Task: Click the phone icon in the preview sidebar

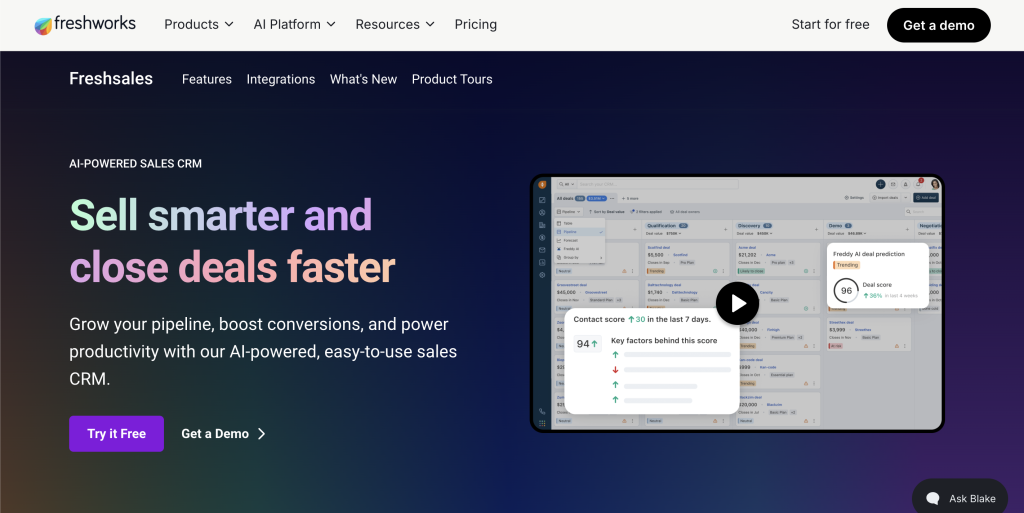Action: click(542, 412)
